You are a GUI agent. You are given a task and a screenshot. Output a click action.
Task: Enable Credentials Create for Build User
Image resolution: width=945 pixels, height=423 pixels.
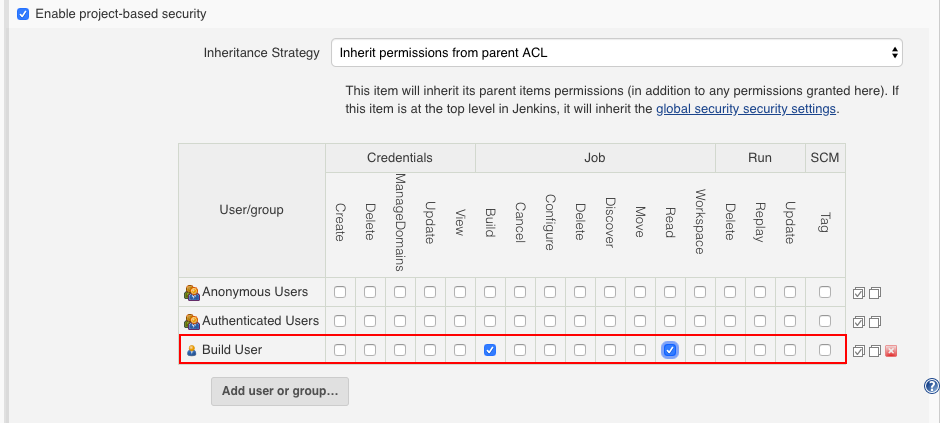pos(340,349)
